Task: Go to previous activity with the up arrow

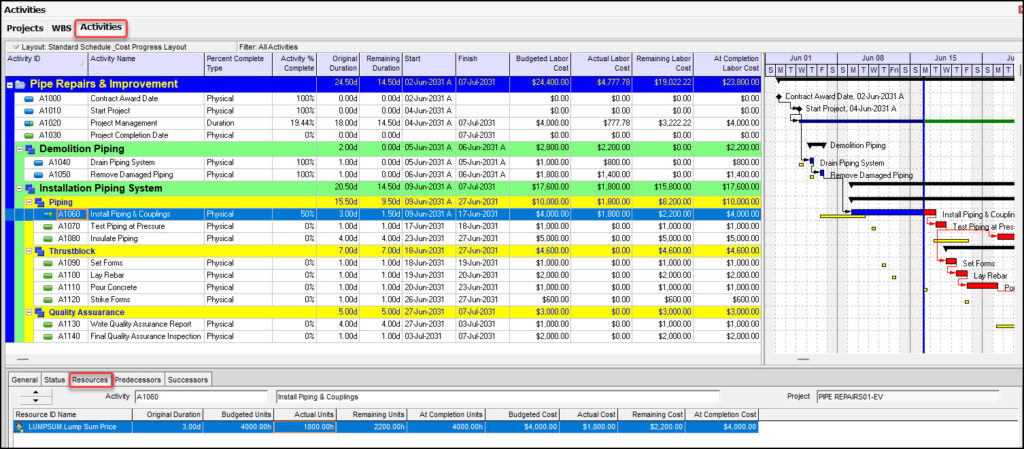Action: click(x=35, y=392)
